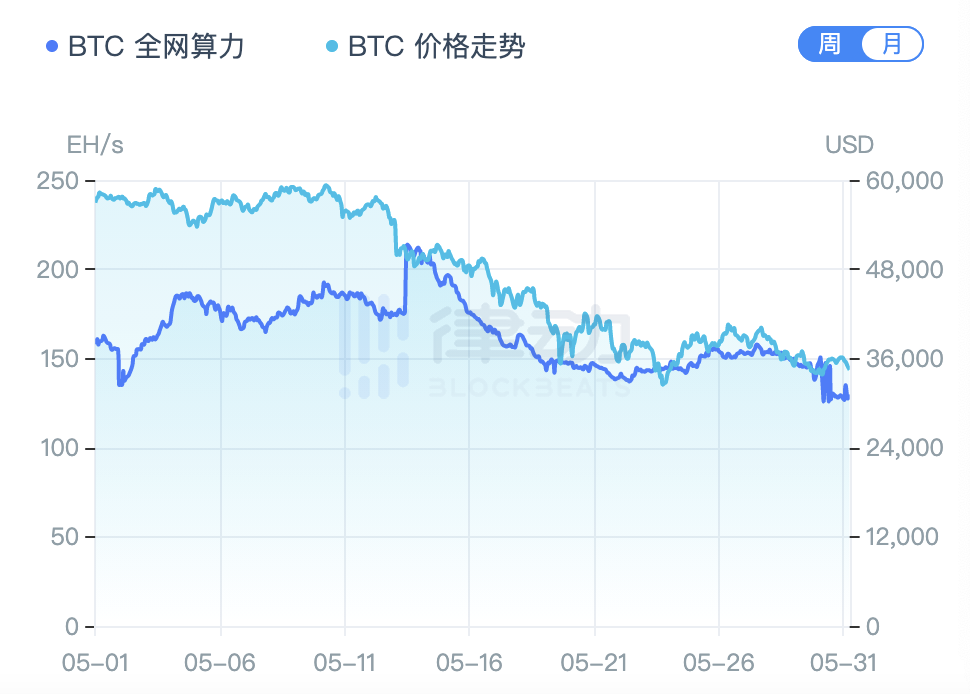Viewport: 970px width, 694px height.
Task: Select the 周 time range option
Action: 830,44
